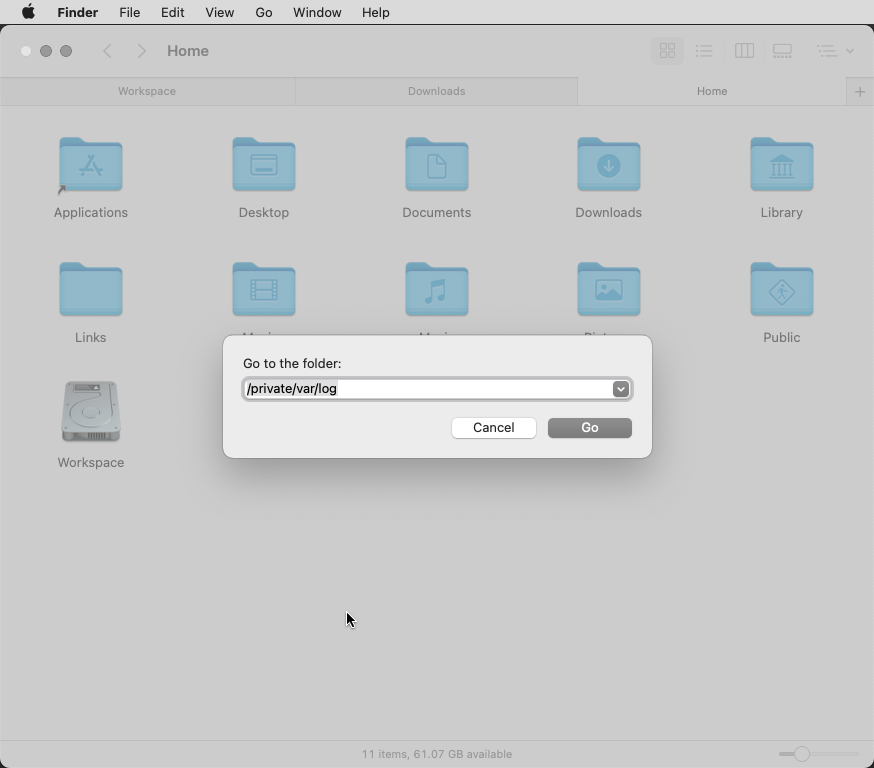Select the Home tab
Screen dimensions: 874x768
coord(712,91)
